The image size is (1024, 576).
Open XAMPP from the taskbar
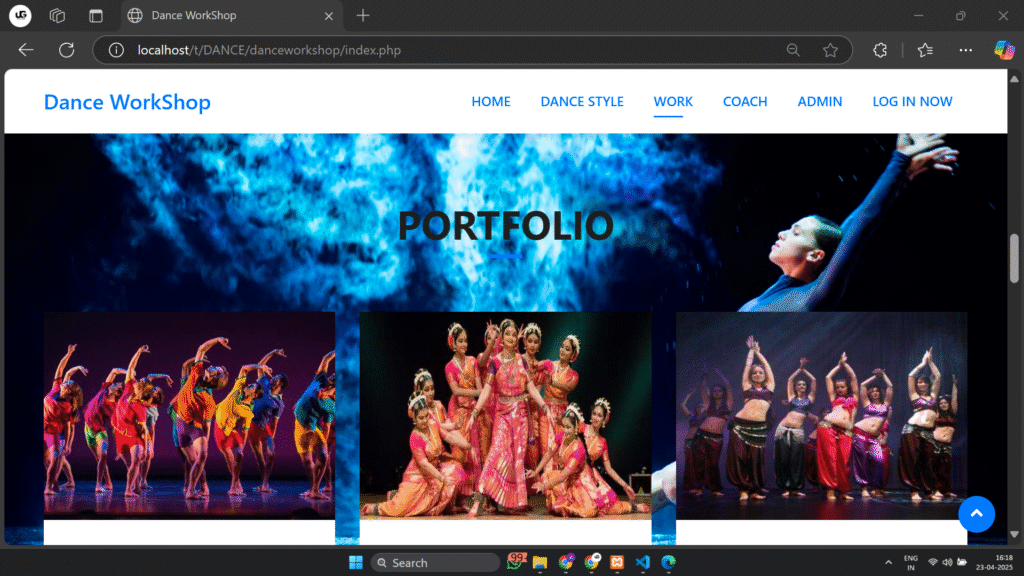point(617,562)
